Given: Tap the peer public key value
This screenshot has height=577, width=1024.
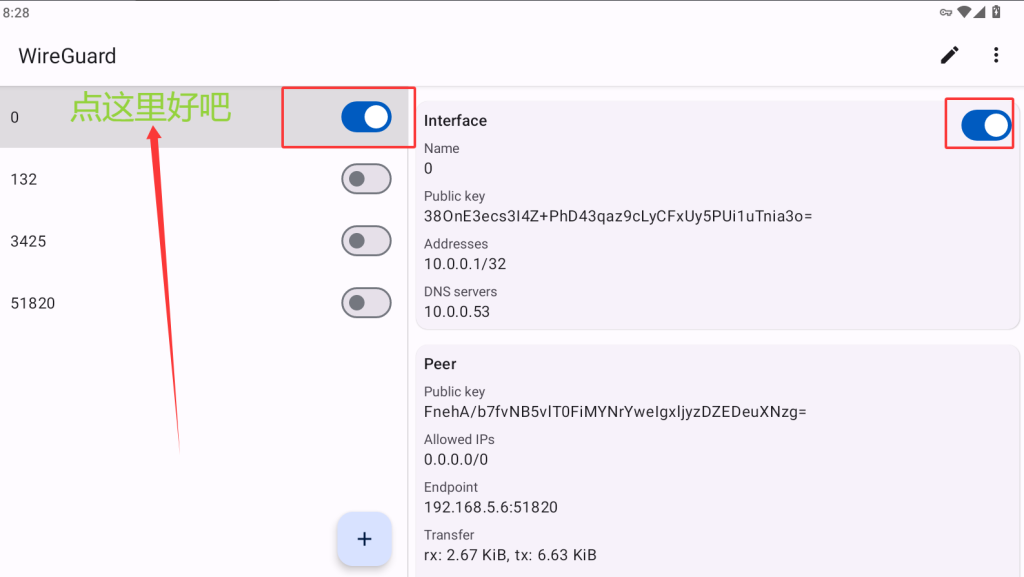Looking at the screenshot, I should pos(615,412).
